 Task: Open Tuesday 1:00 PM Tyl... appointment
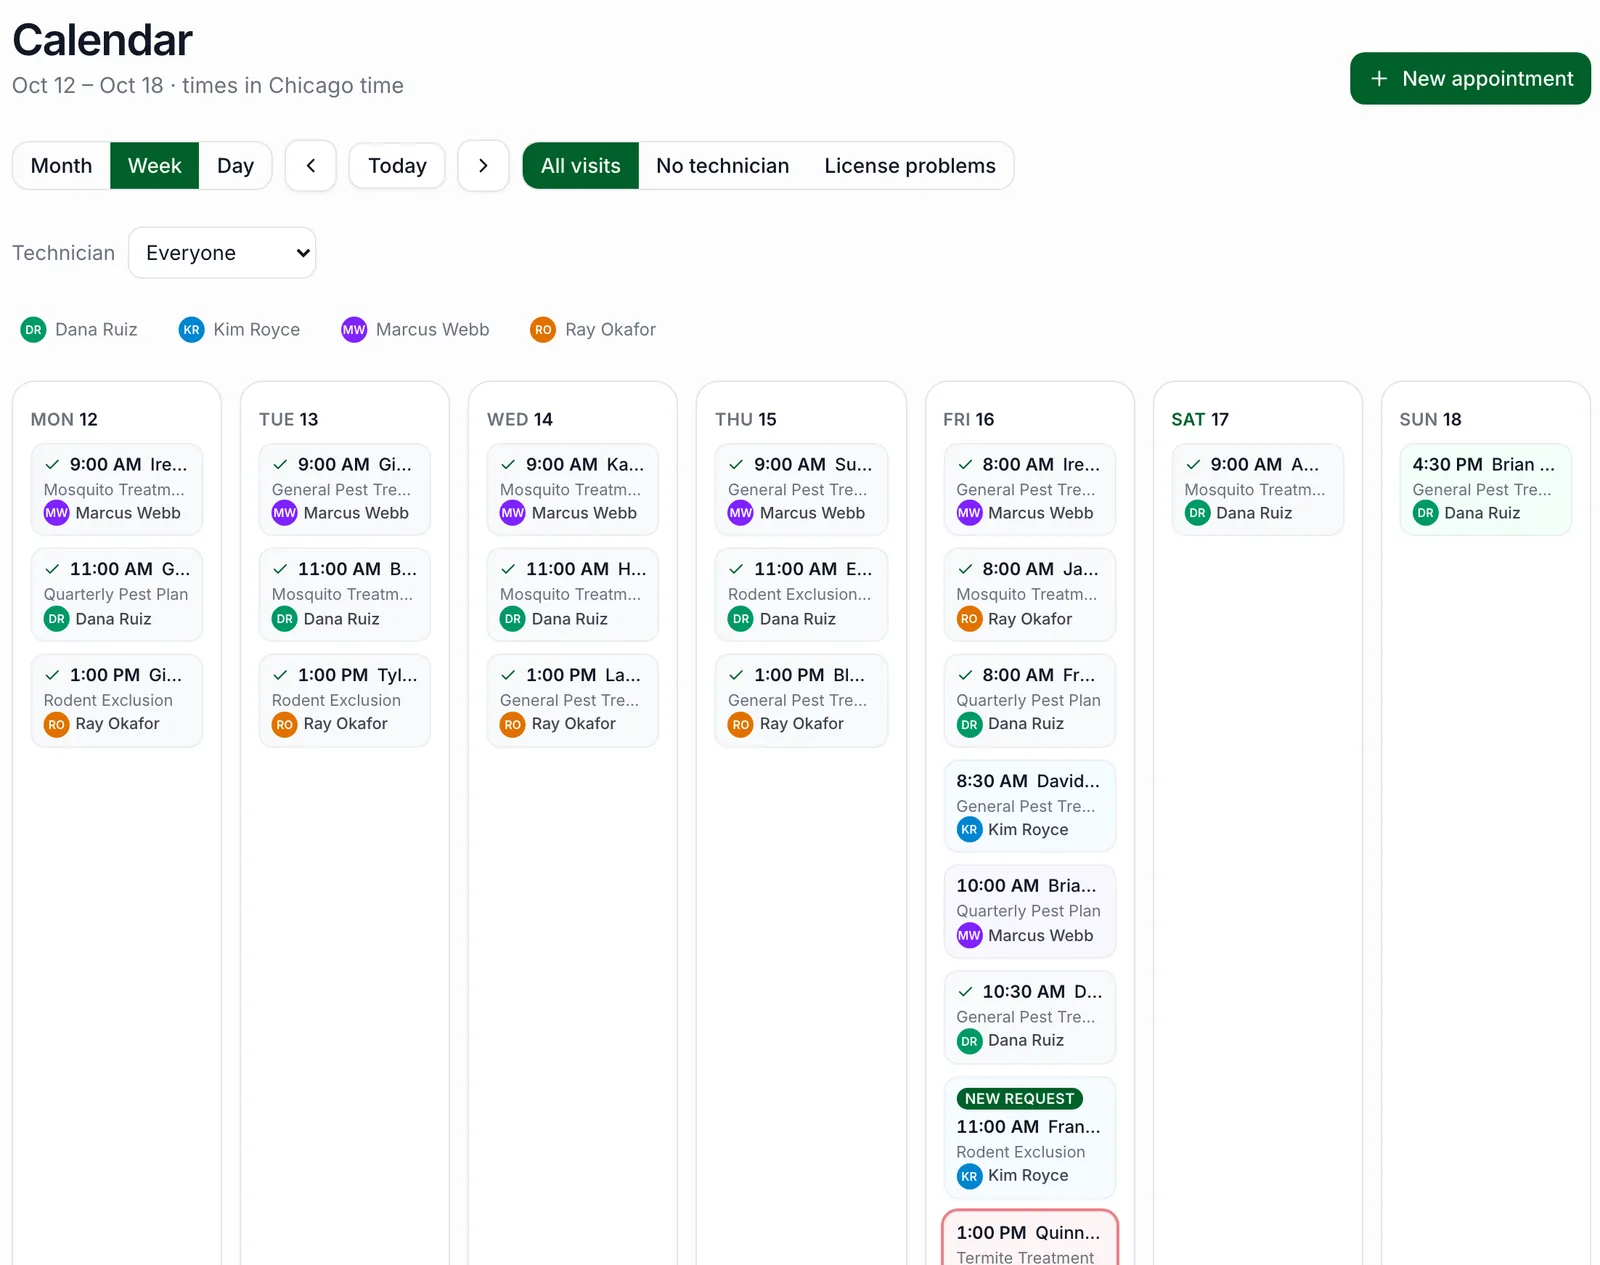point(345,700)
